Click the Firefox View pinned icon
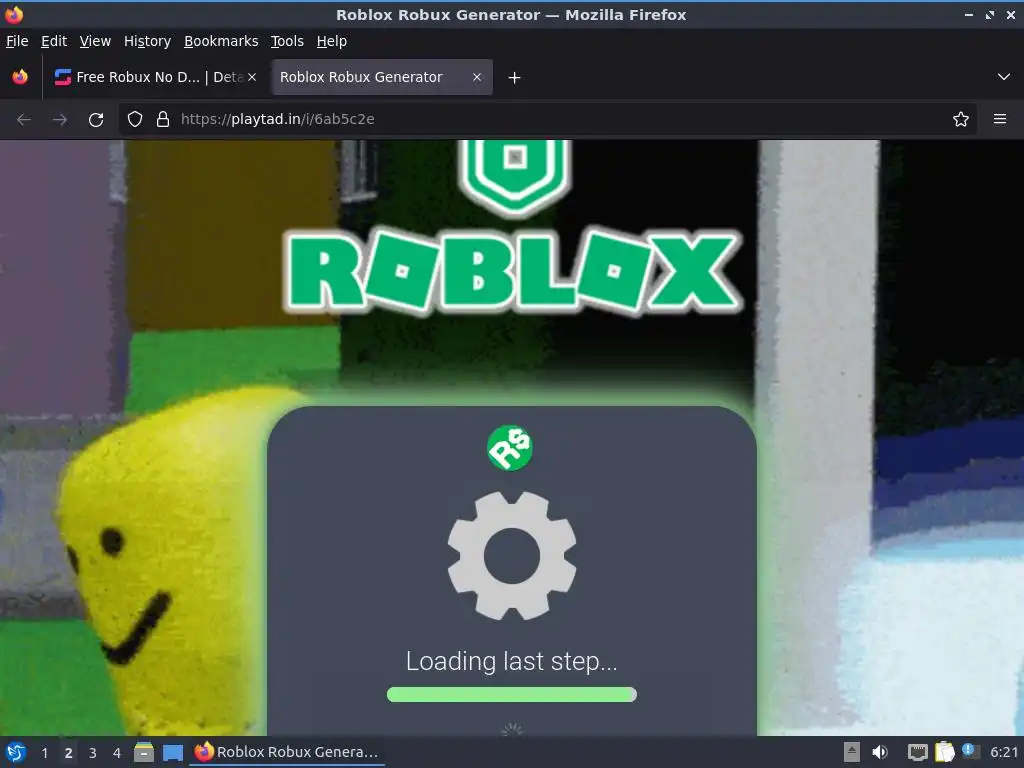Image resolution: width=1024 pixels, height=768 pixels. pyautogui.click(x=20, y=77)
